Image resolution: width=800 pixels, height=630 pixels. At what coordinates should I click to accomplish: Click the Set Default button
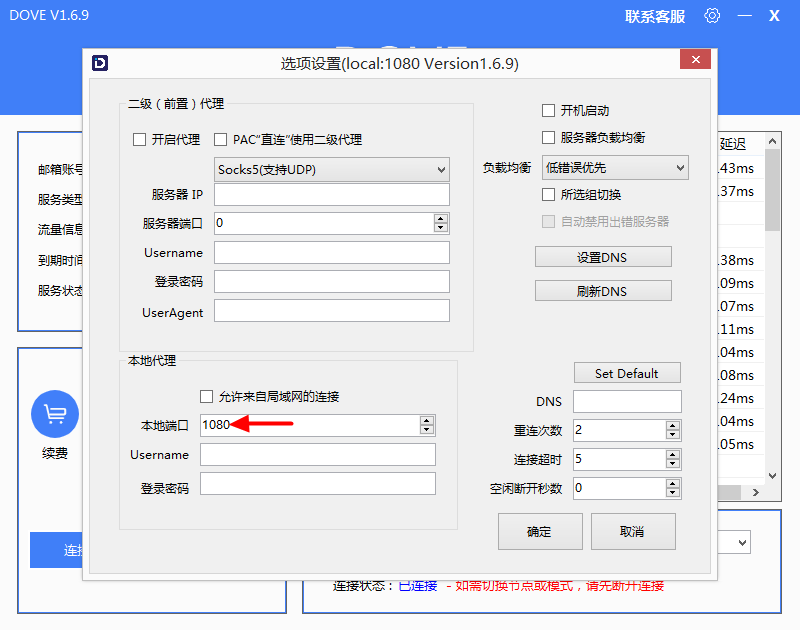click(x=627, y=373)
